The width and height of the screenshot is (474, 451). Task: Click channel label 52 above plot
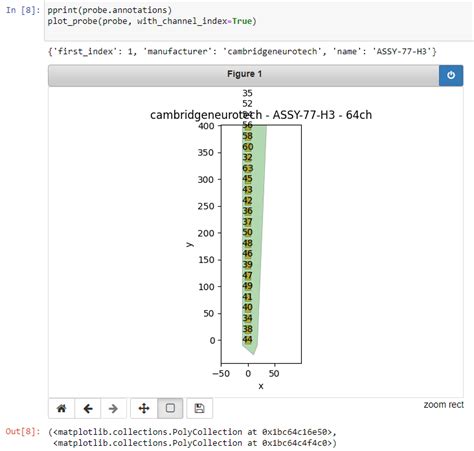click(x=247, y=104)
